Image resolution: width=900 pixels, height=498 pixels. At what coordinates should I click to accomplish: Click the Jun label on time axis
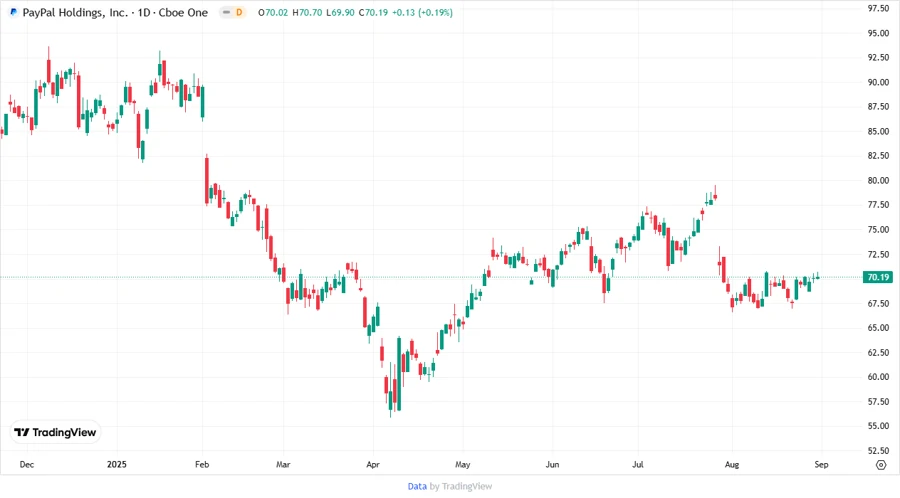click(x=552, y=465)
